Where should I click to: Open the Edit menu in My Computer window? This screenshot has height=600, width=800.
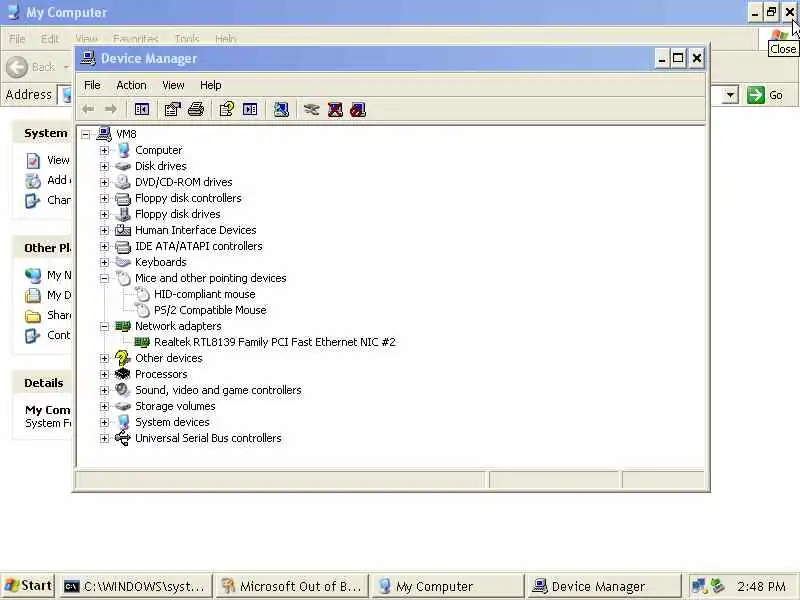[x=49, y=39]
